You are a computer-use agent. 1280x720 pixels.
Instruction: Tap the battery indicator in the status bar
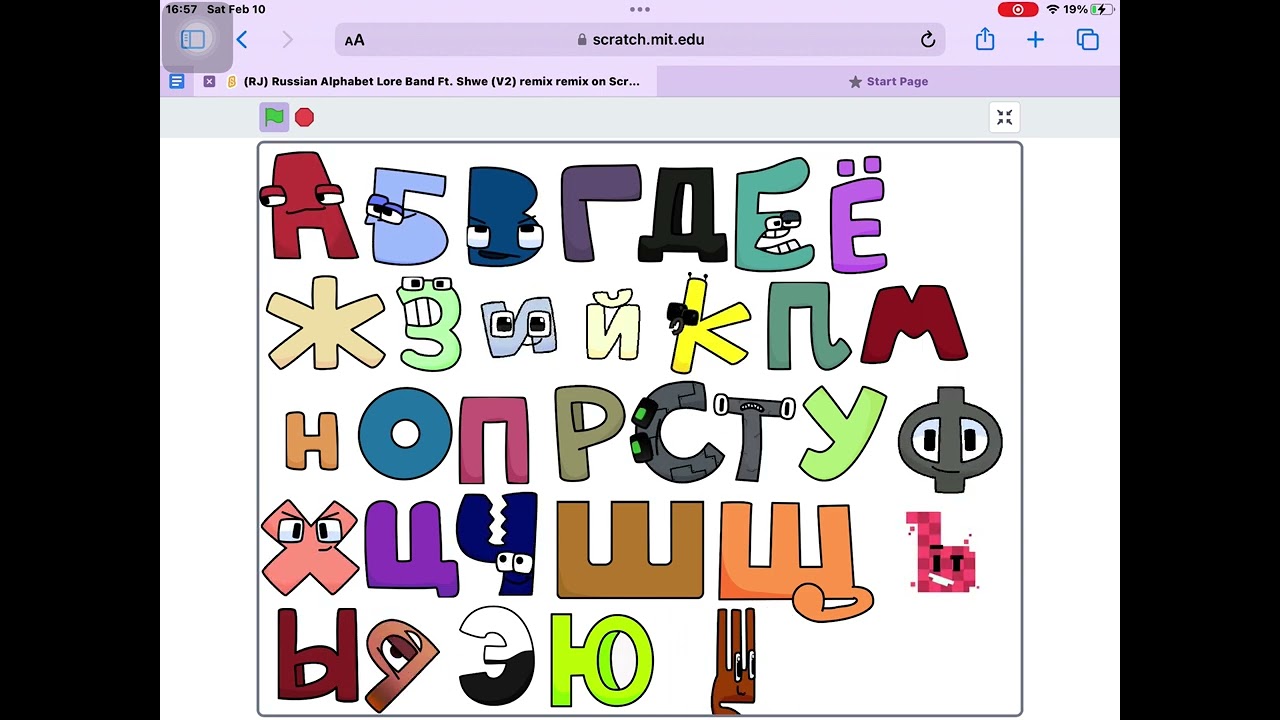1102,9
